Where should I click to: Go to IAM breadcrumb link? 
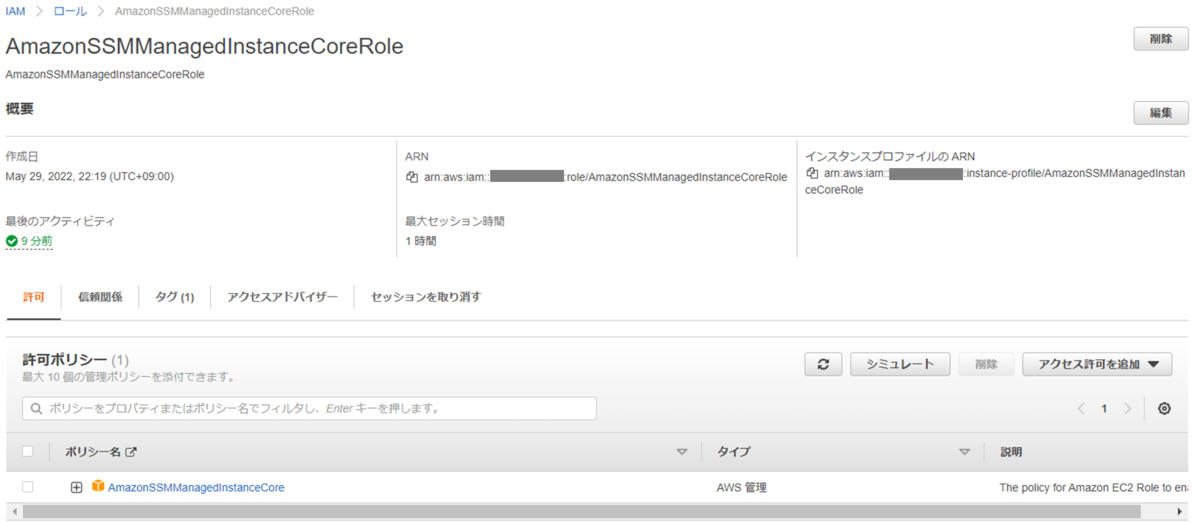point(15,11)
